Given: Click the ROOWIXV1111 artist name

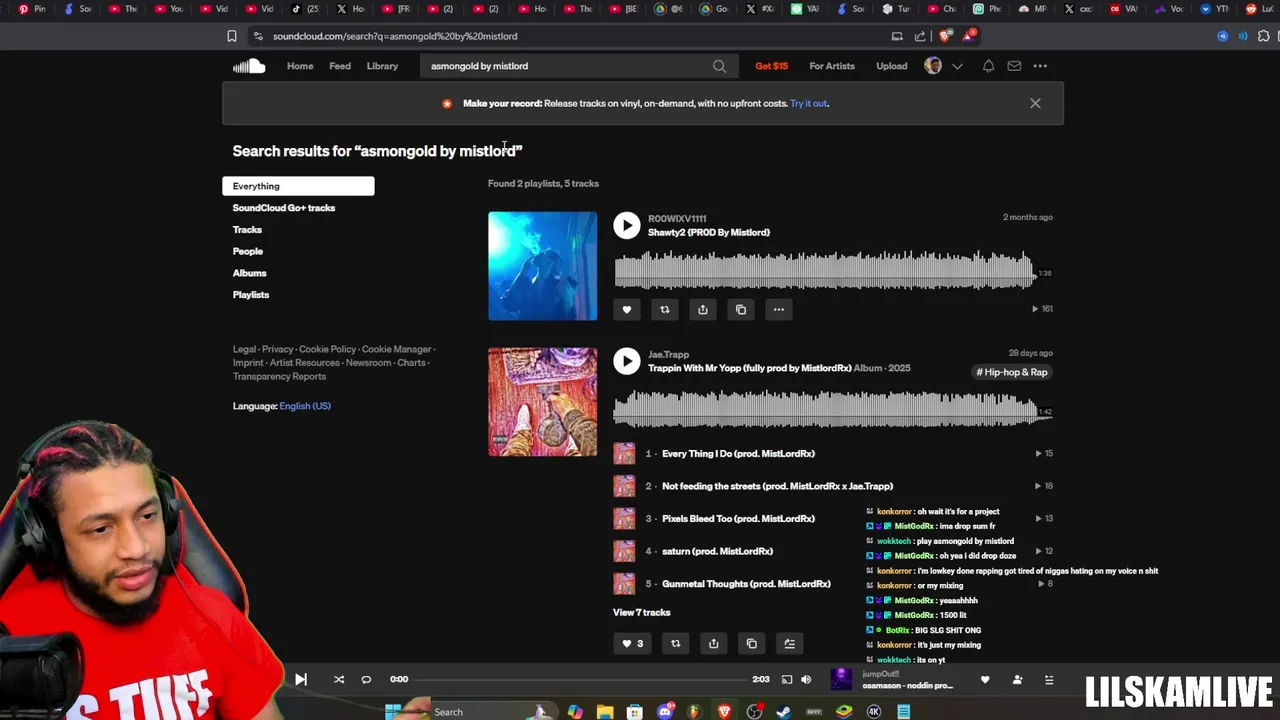Looking at the screenshot, I should click(677, 218).
